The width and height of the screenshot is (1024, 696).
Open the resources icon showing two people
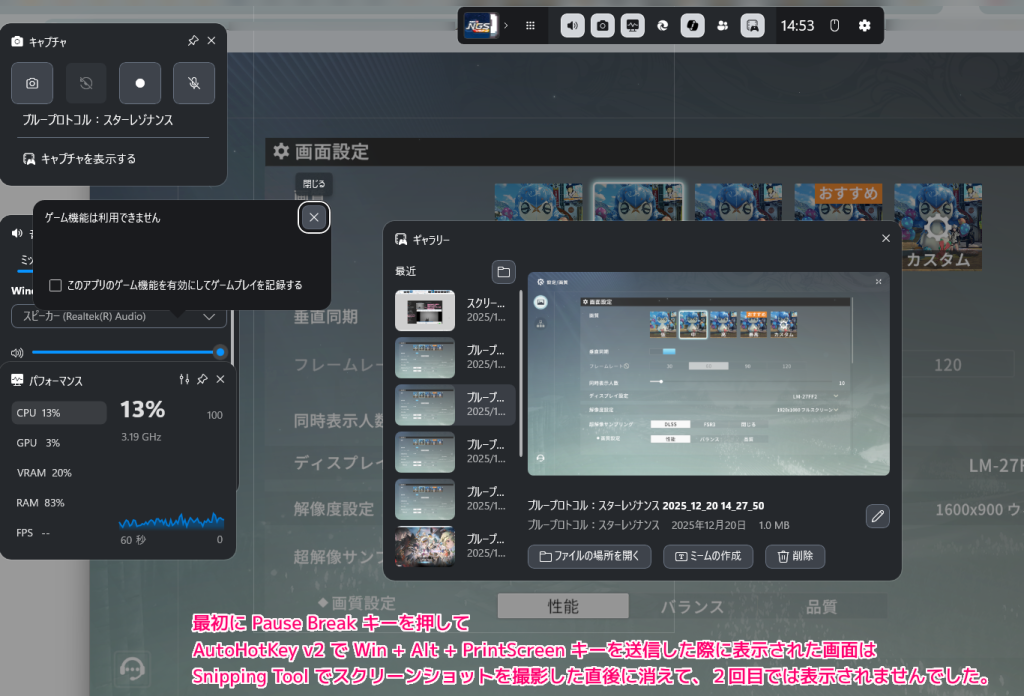(x=722, y=24)
